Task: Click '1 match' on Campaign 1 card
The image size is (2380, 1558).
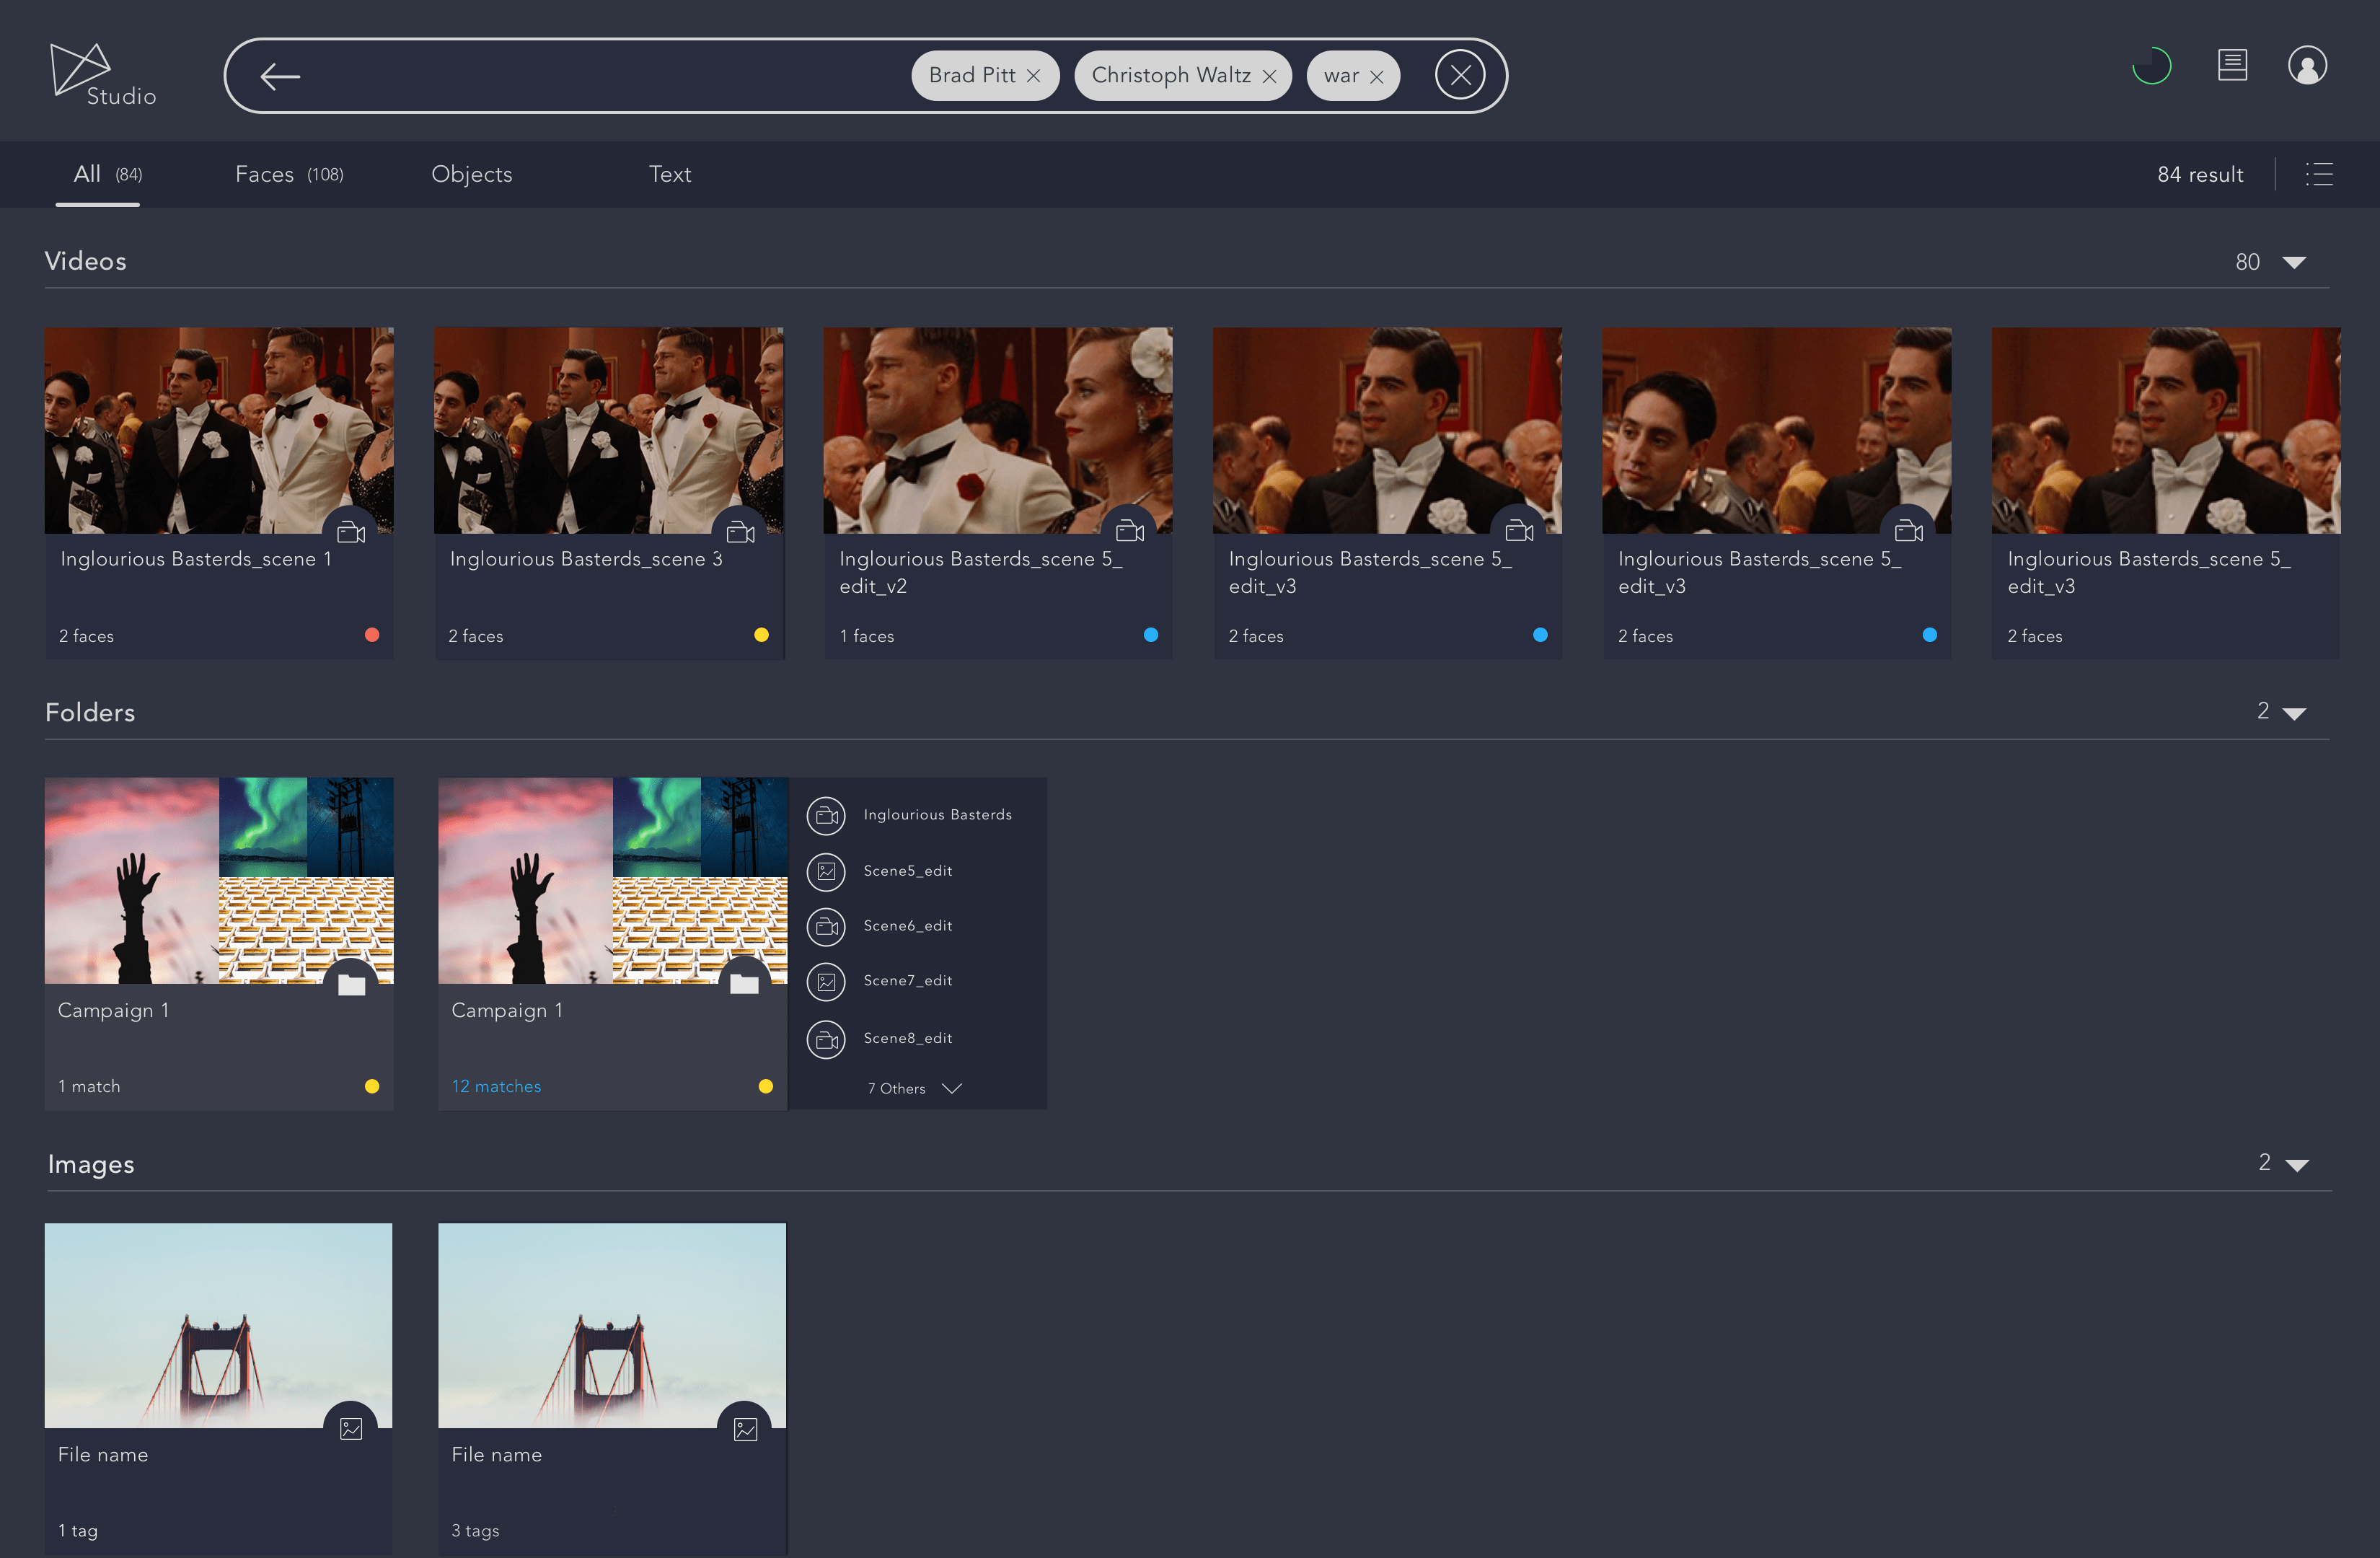Action: [89, 1086]
